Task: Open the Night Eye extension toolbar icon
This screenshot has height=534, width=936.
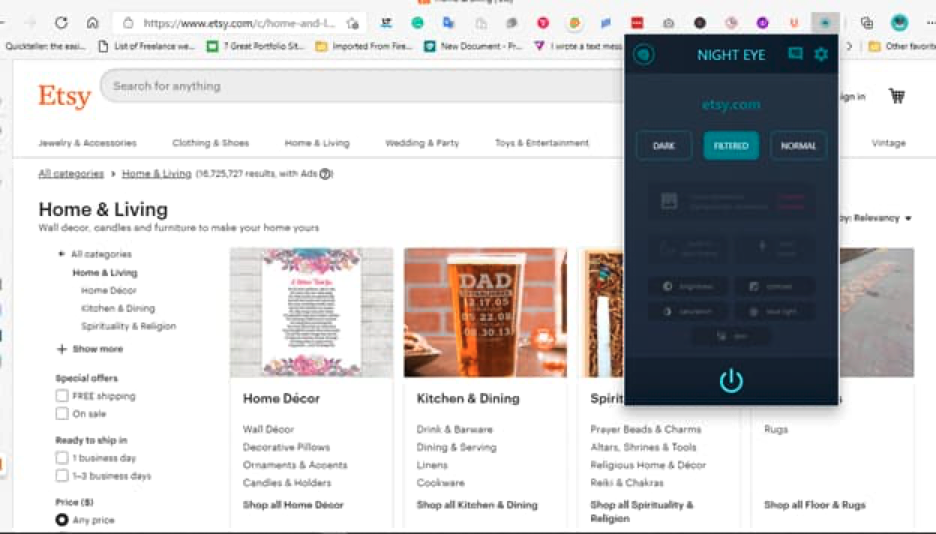Action: coord(825,23)
